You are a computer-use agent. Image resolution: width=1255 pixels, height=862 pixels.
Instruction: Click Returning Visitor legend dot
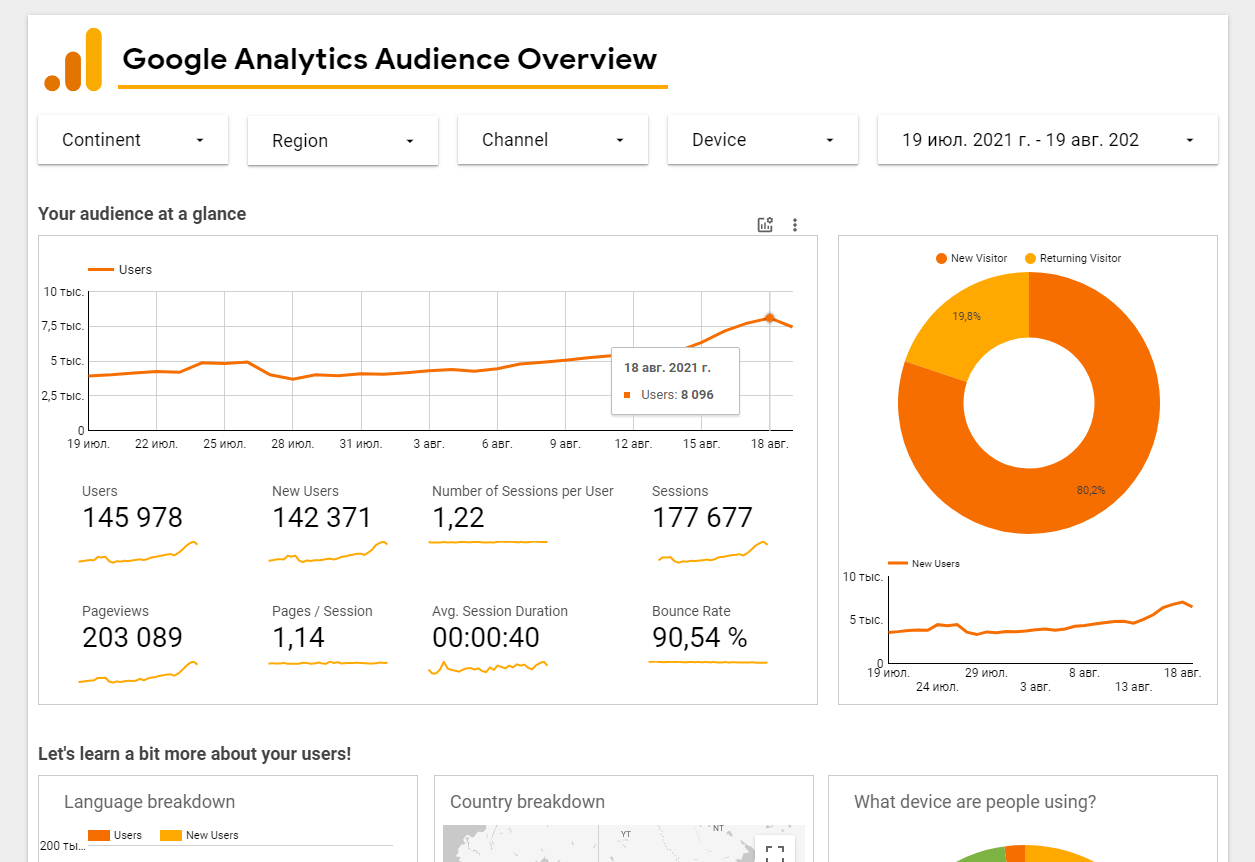(x=1031, y=259)
